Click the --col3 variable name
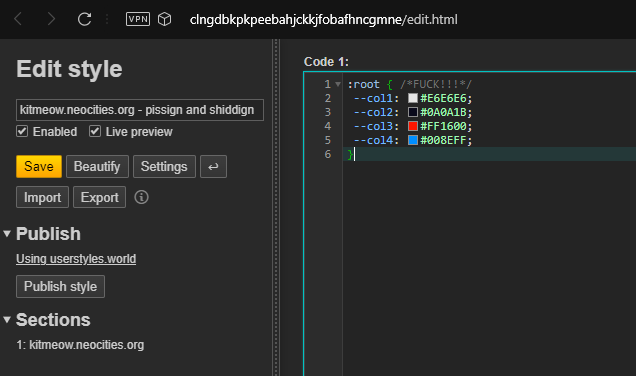The image size is (636, 376). coord(374,126)
